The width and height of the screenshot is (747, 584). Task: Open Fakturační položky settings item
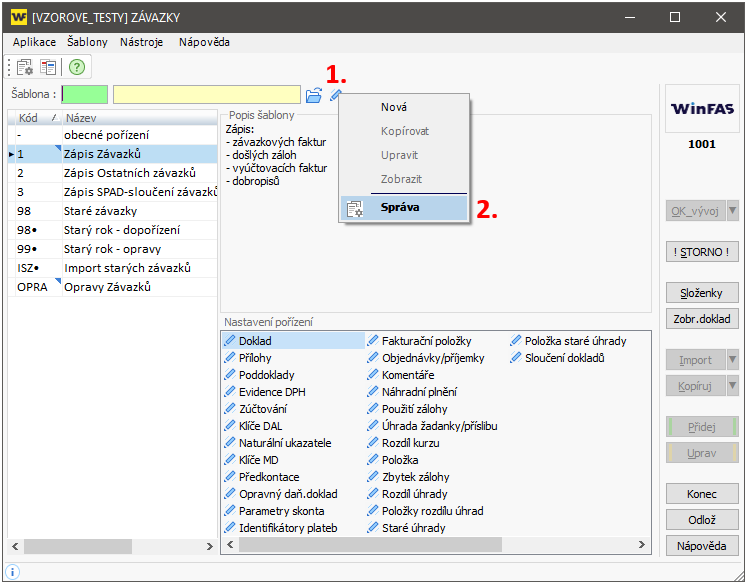pyautogui.click(x=419, y=341)
